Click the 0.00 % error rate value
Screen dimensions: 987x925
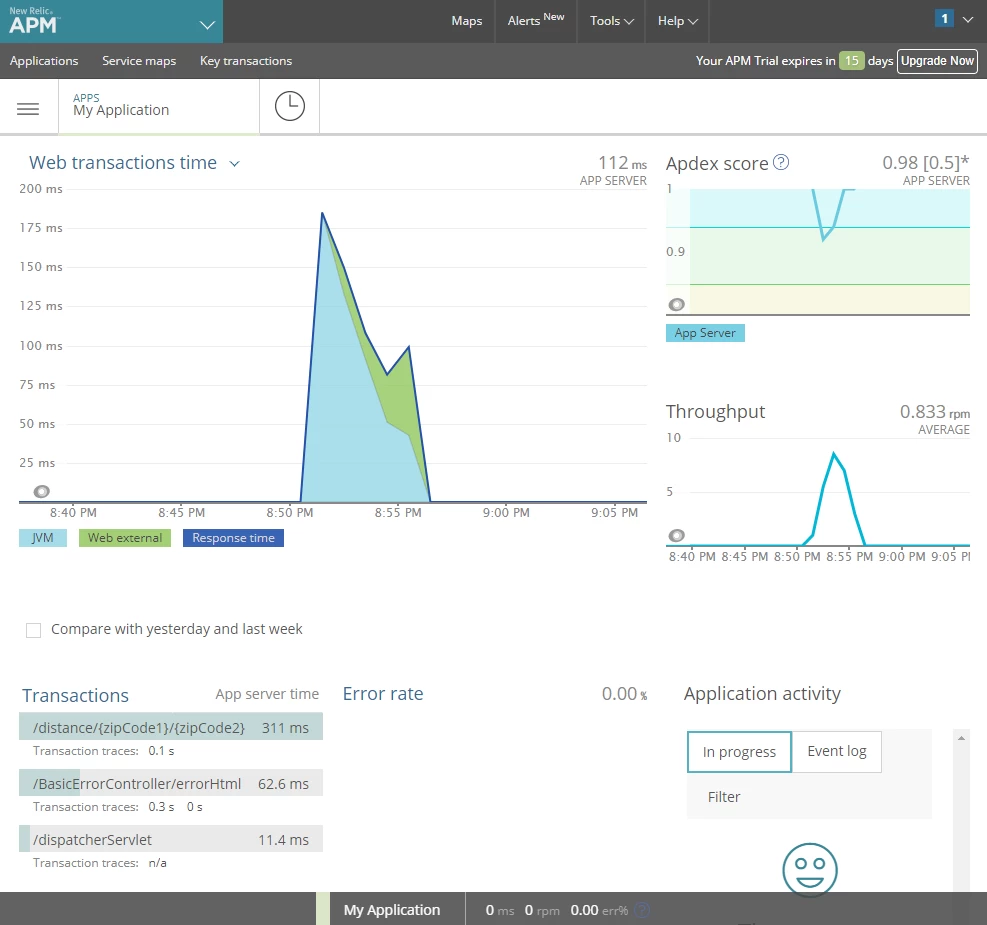pos(624,693)
